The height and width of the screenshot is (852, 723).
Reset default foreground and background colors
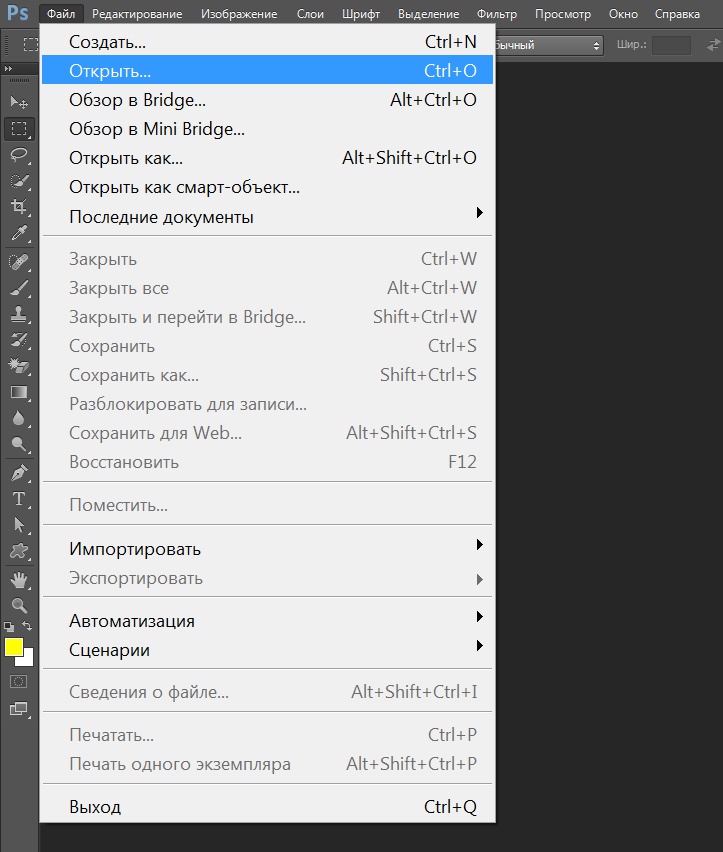[8, 626]
